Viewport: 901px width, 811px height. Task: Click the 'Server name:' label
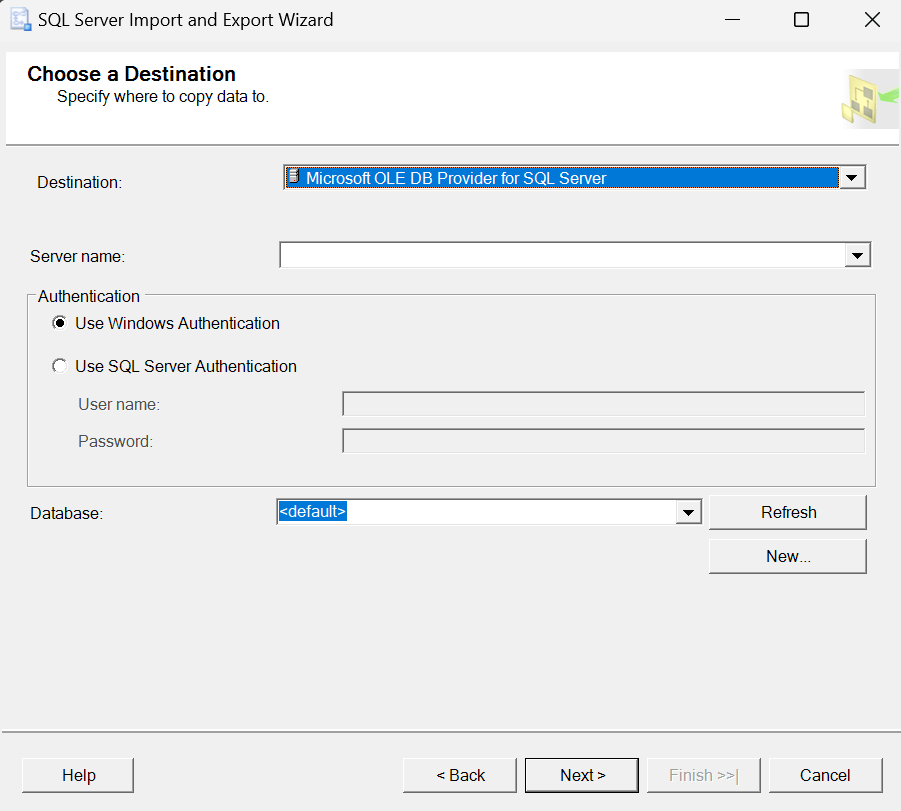pyautogui.click(x=78, y=256)
